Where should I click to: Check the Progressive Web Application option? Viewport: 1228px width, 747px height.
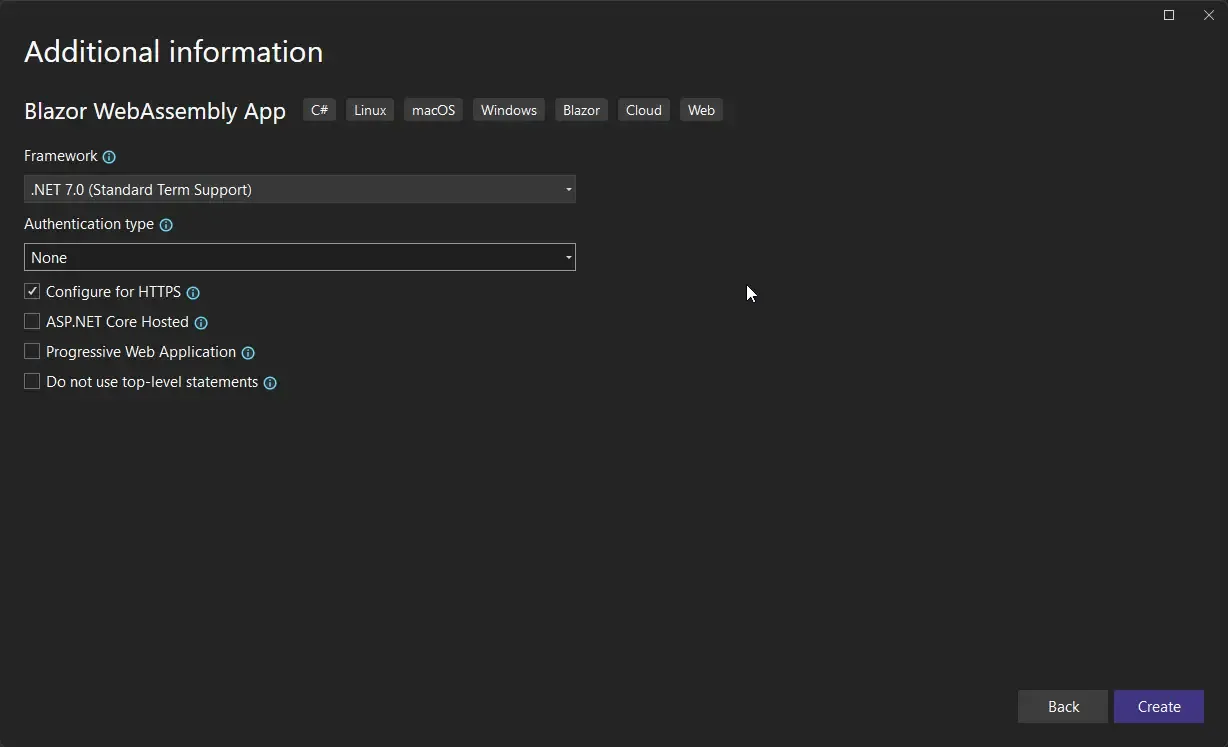coord(31,351)
